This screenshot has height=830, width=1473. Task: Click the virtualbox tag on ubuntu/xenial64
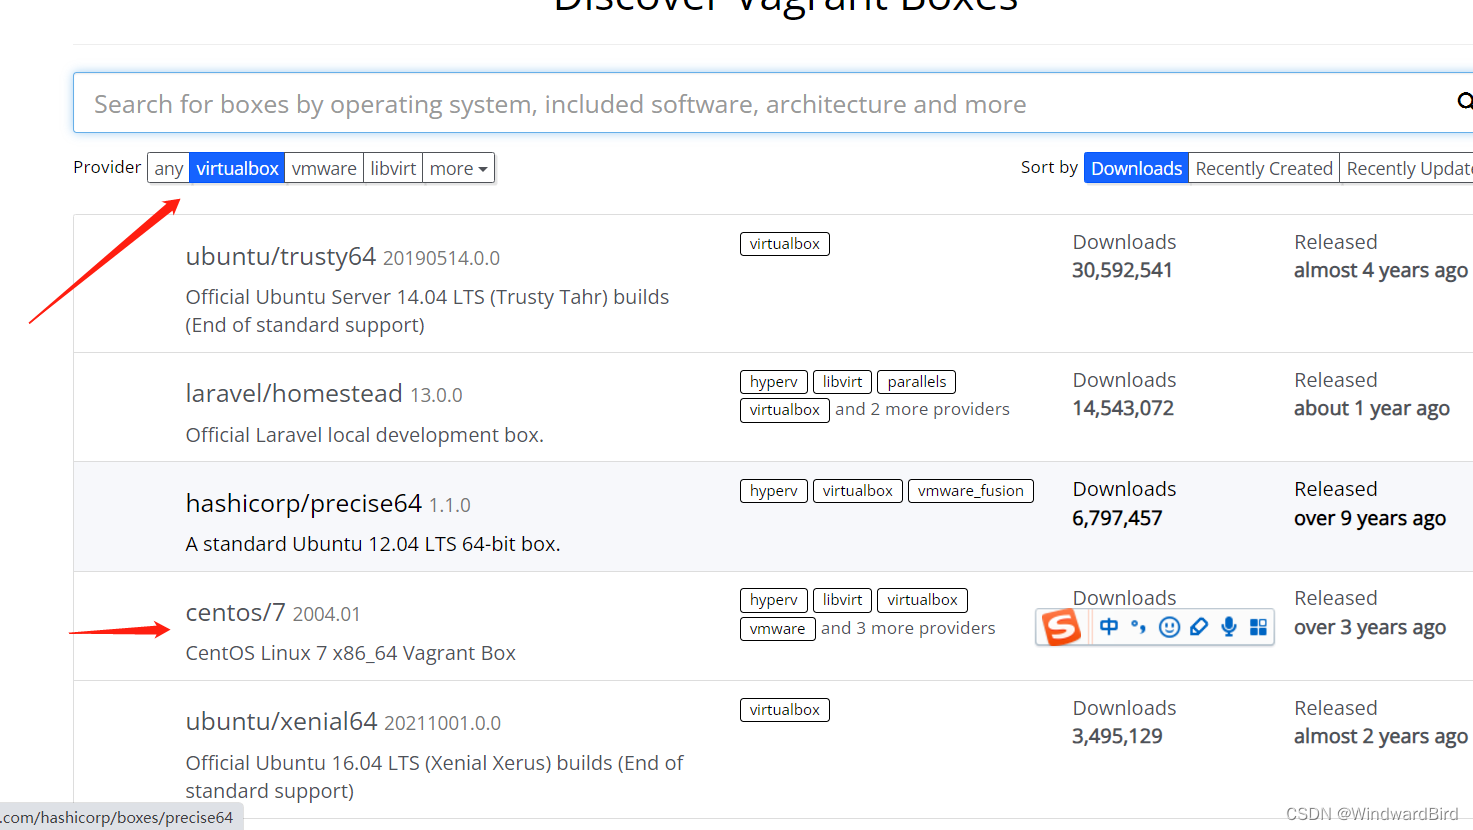(x=785, y=710)
